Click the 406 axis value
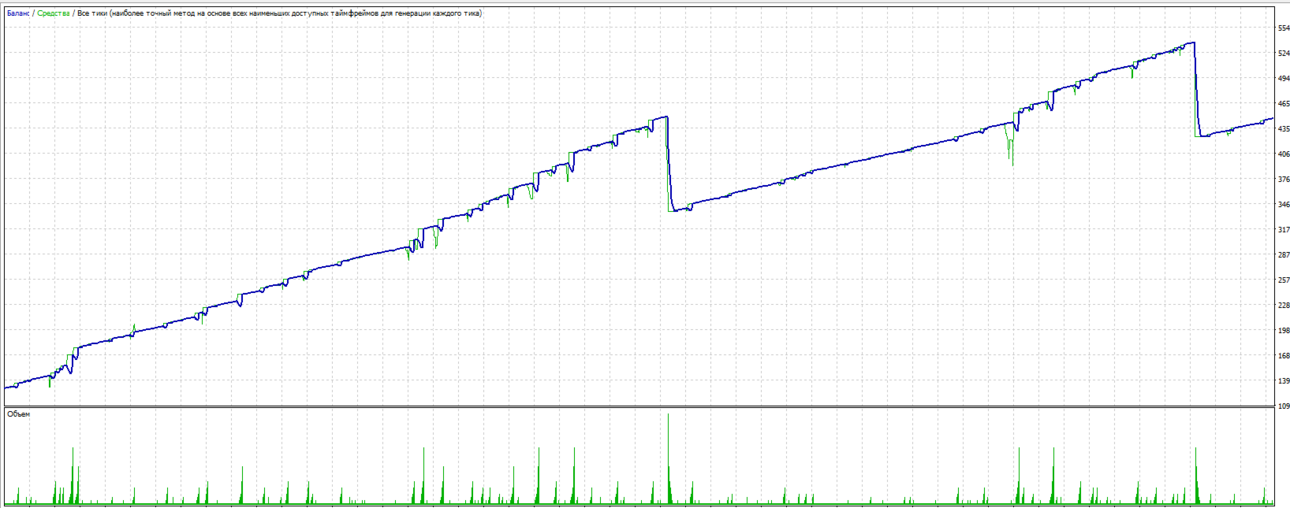1290x508 pixels. tap(1283, 154)
